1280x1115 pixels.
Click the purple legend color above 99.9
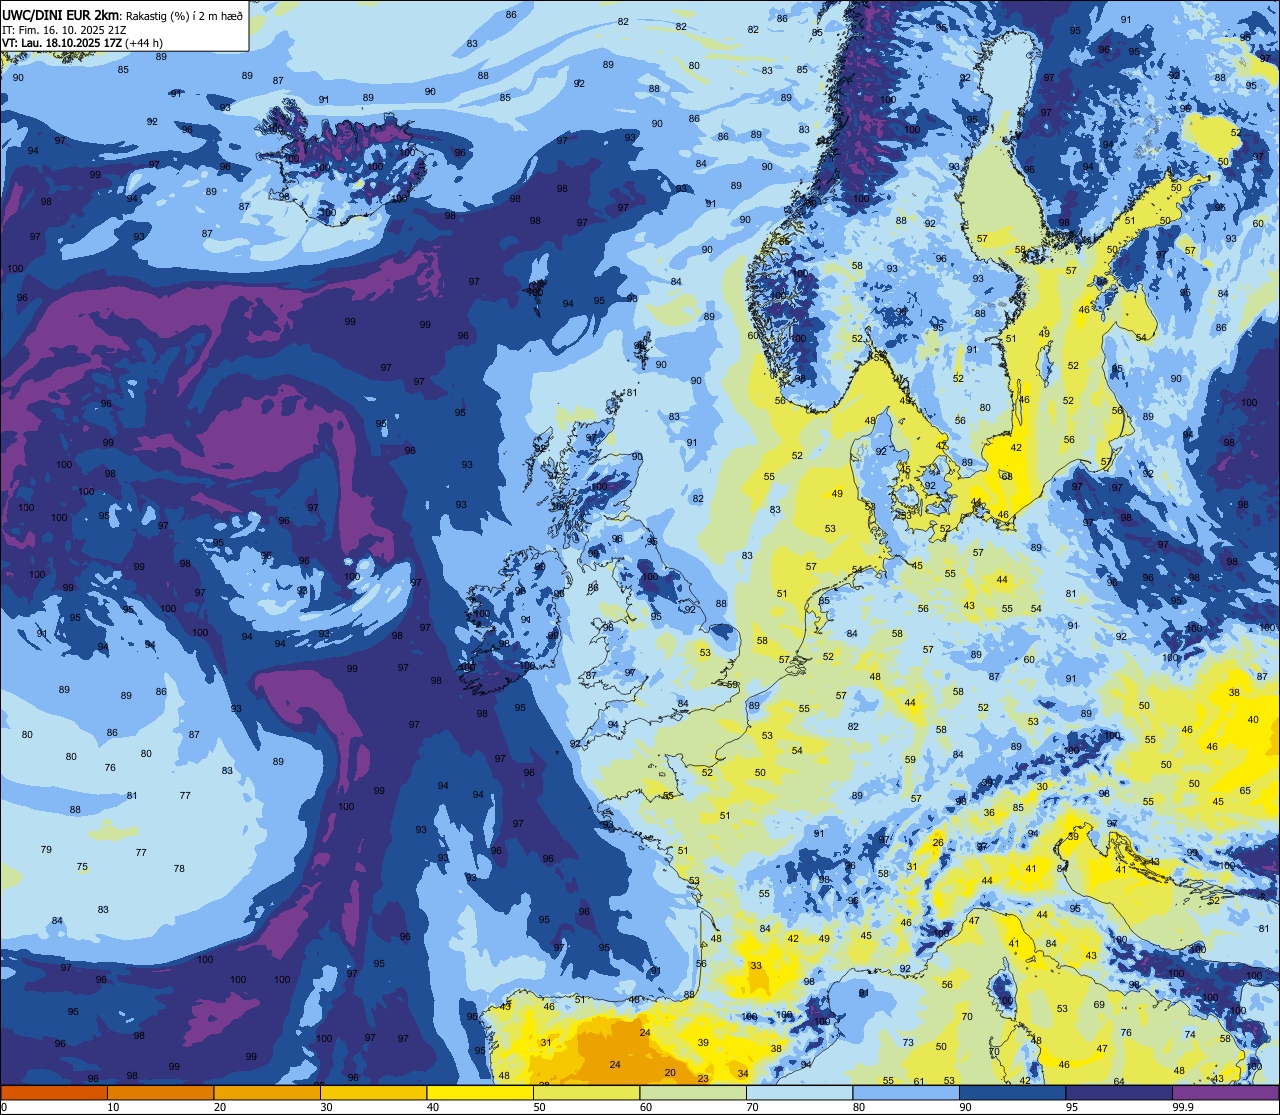click(x=1225, y=1092)
